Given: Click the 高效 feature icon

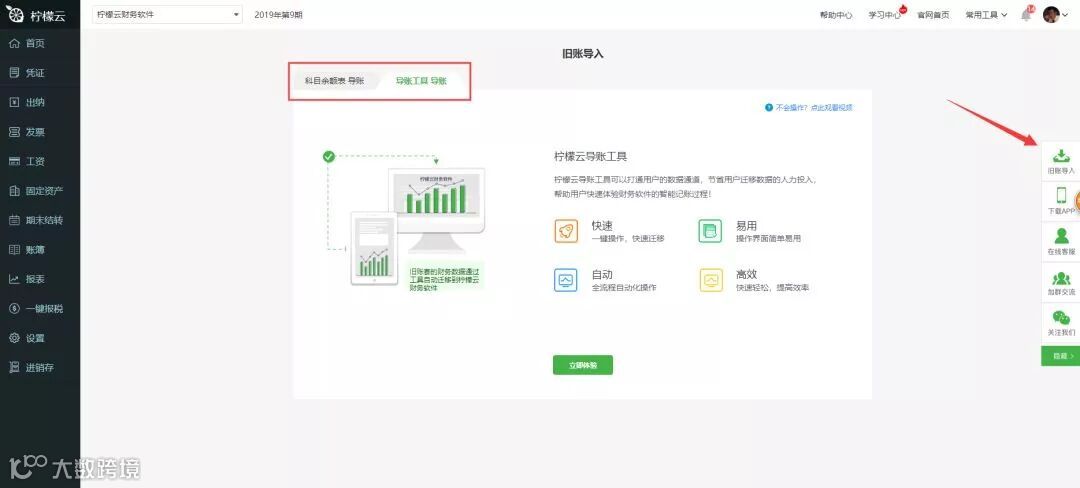Looking at the screenshot, I should [710, 280].
